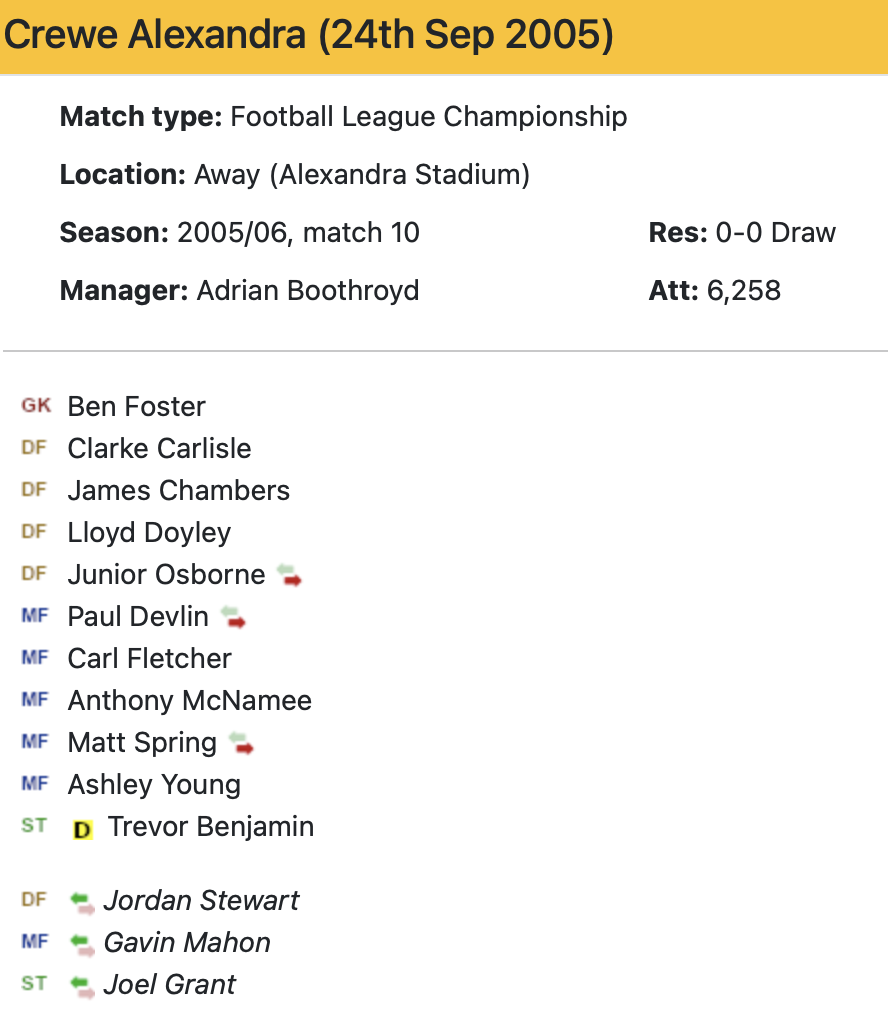The height and width of the screenshot is (1018, 888).
Task: View Anthony McNamee's player page
Action: 190,701
